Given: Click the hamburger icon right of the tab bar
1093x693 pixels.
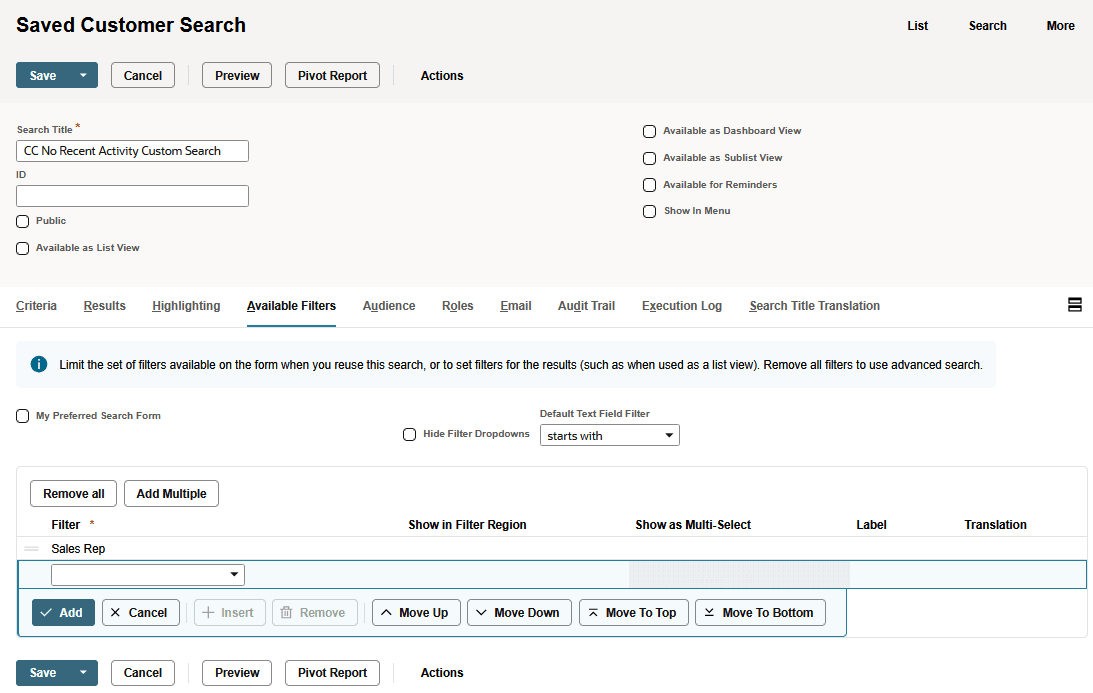Looking at the screenshot, I should click(x=1075, y=304).
